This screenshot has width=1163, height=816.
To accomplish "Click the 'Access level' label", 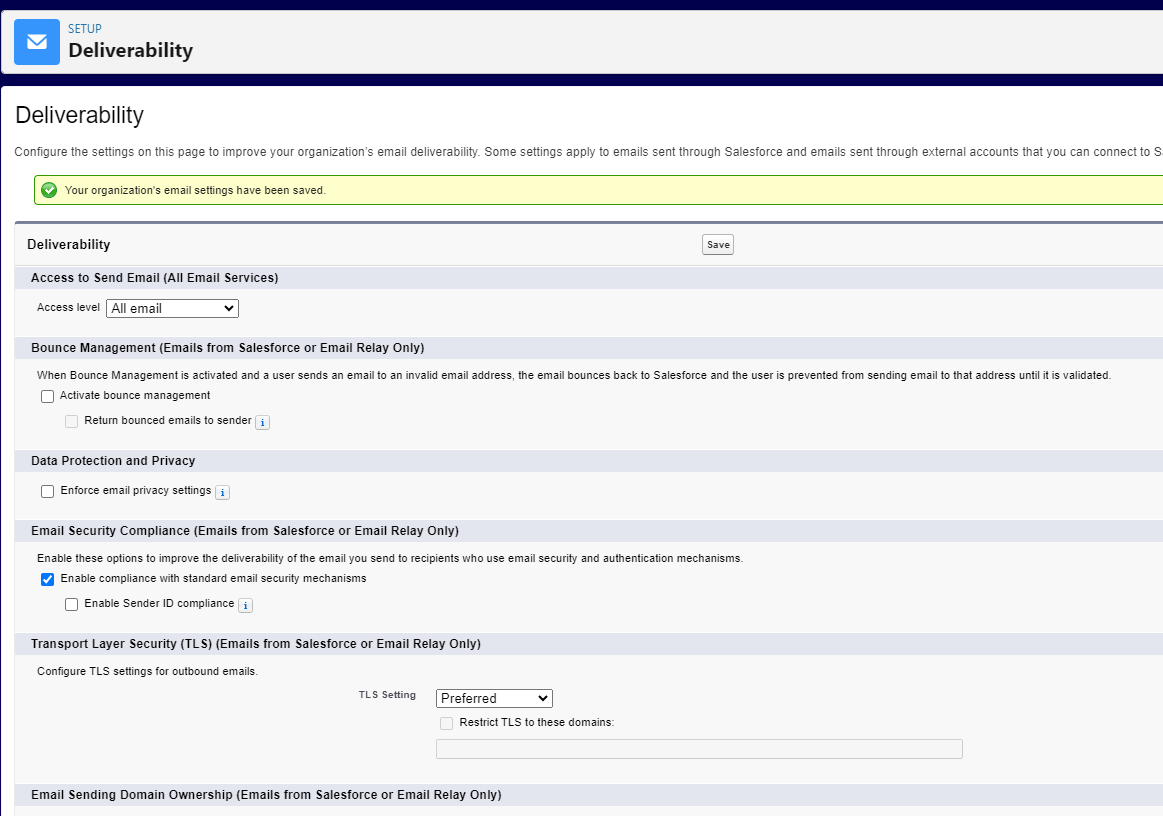I will pos(68,307).
